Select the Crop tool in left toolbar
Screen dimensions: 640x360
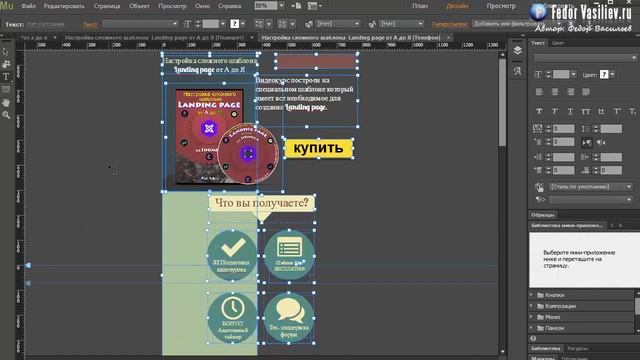click(x=6, y=64)
